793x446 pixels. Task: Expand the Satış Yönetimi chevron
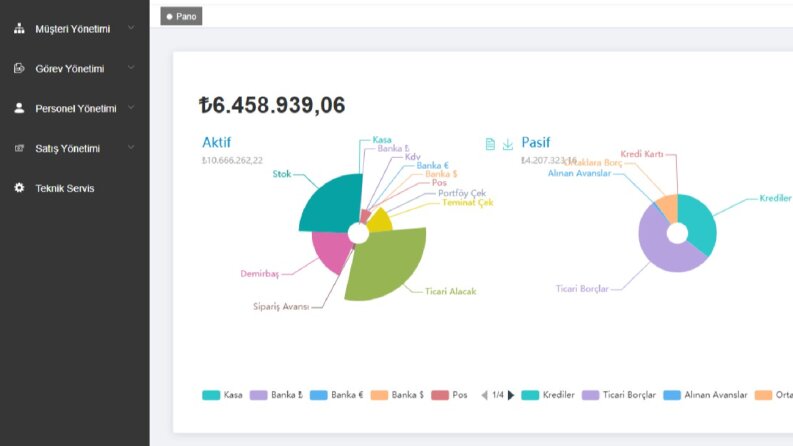point(131,147)
